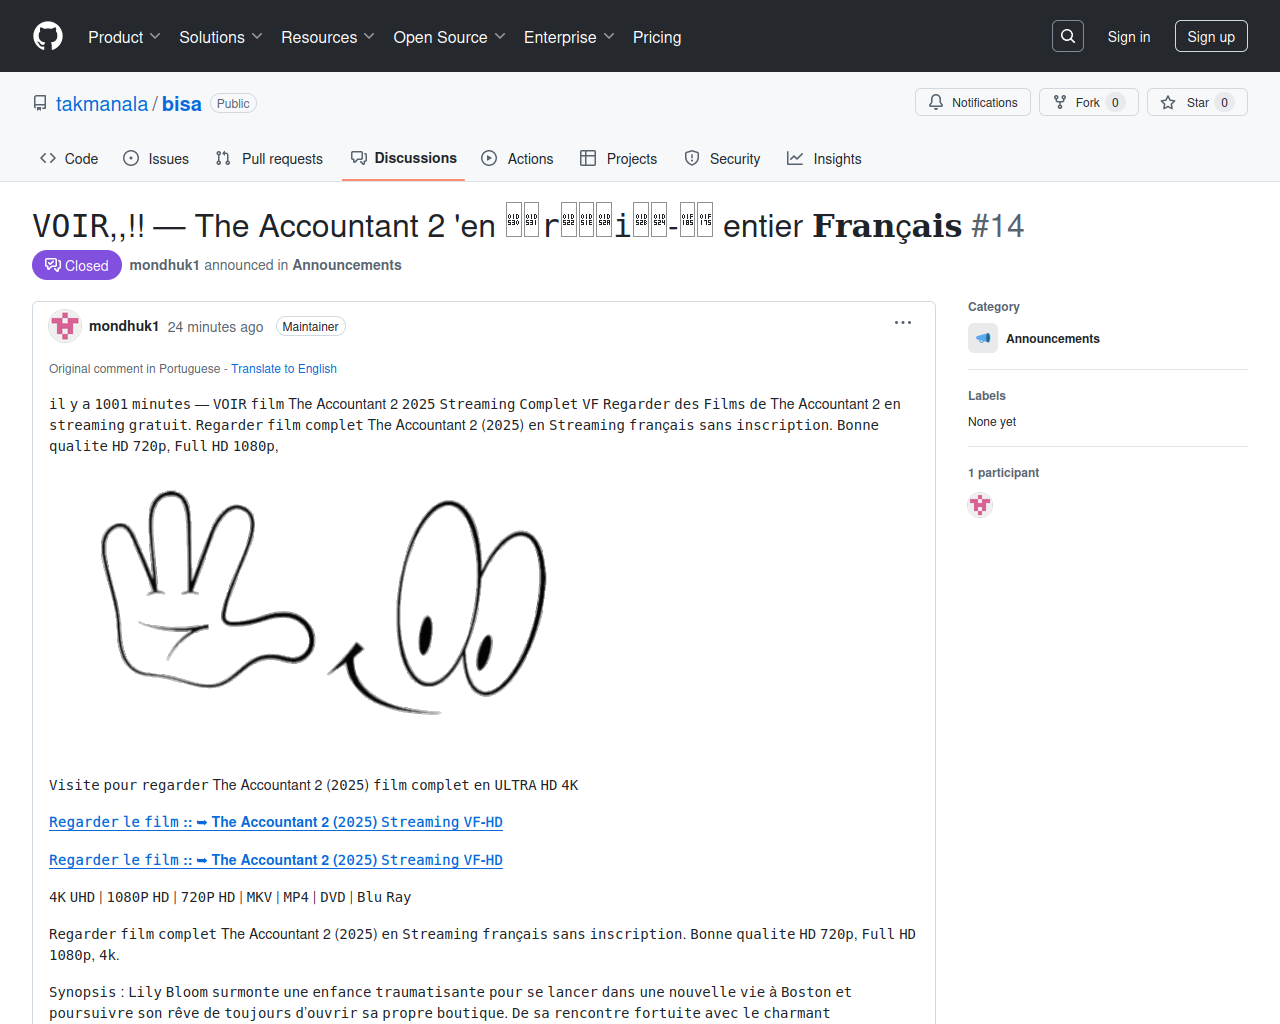The image size is (1280, 1024).
Task: Expand the Solutions dropdown menu
Action: click(x=221, y=37)
